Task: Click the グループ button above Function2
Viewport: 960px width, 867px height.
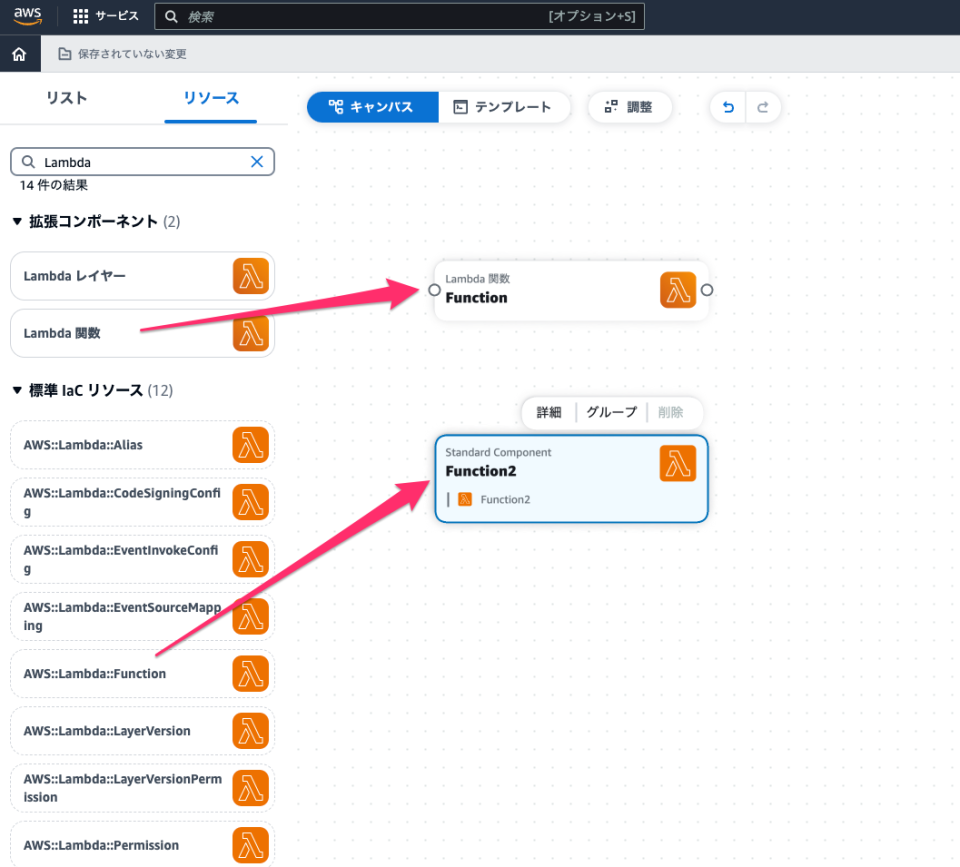Action: (611, 412)
